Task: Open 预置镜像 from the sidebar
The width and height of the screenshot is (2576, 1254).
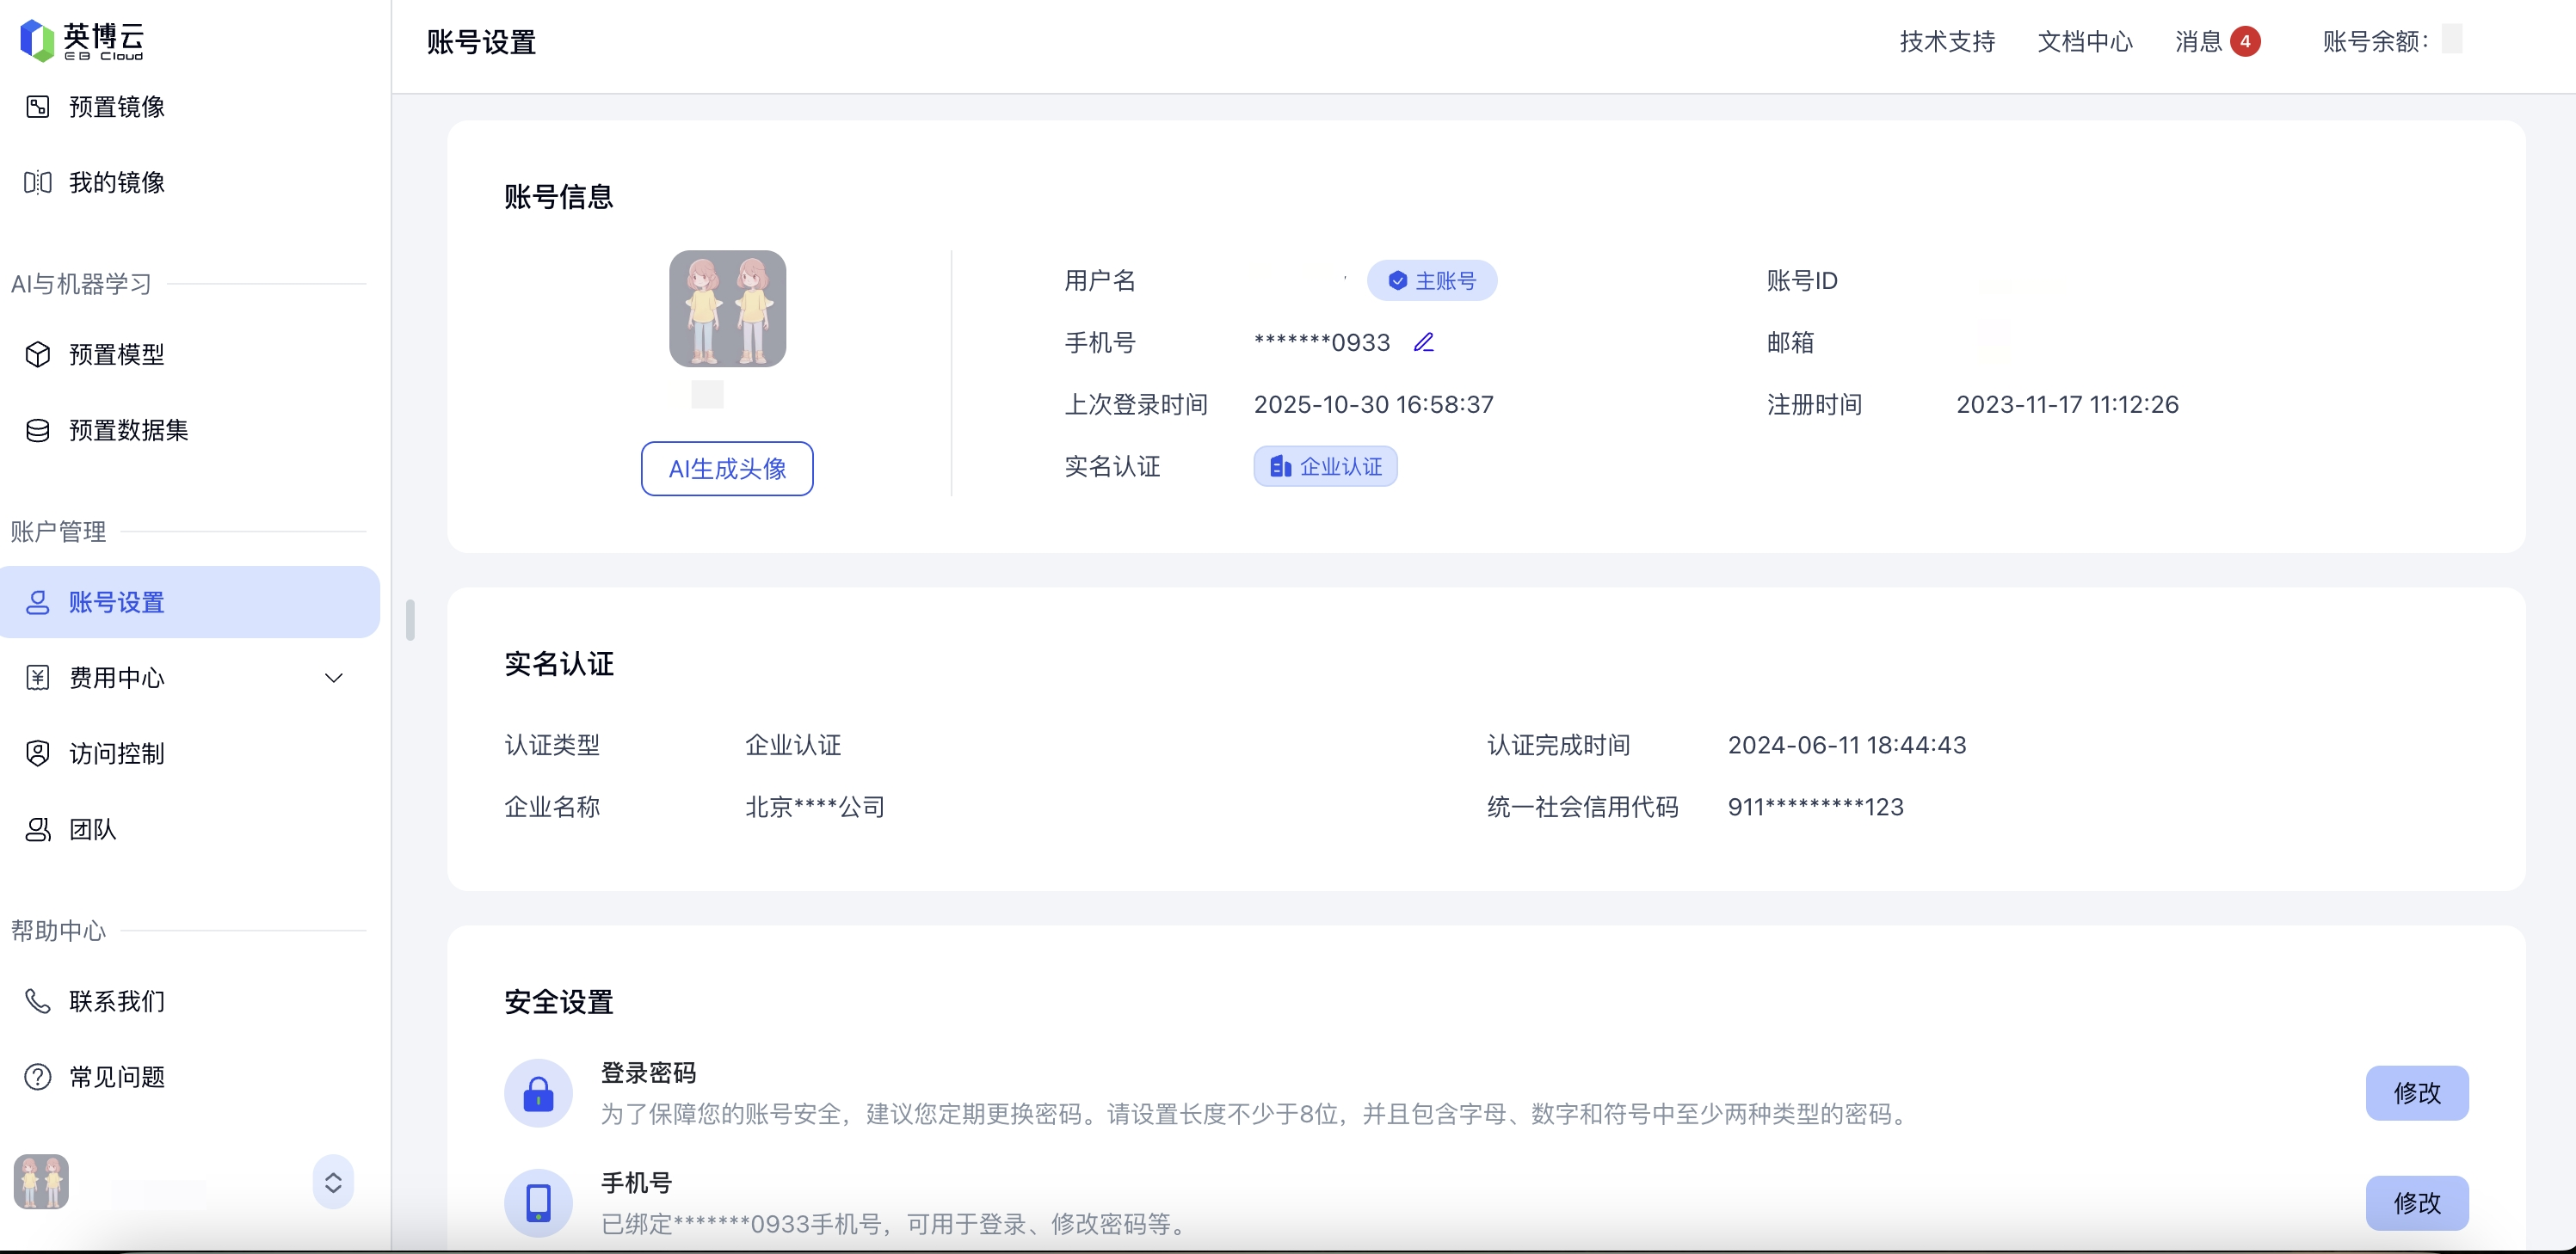Action: (116, 107)
